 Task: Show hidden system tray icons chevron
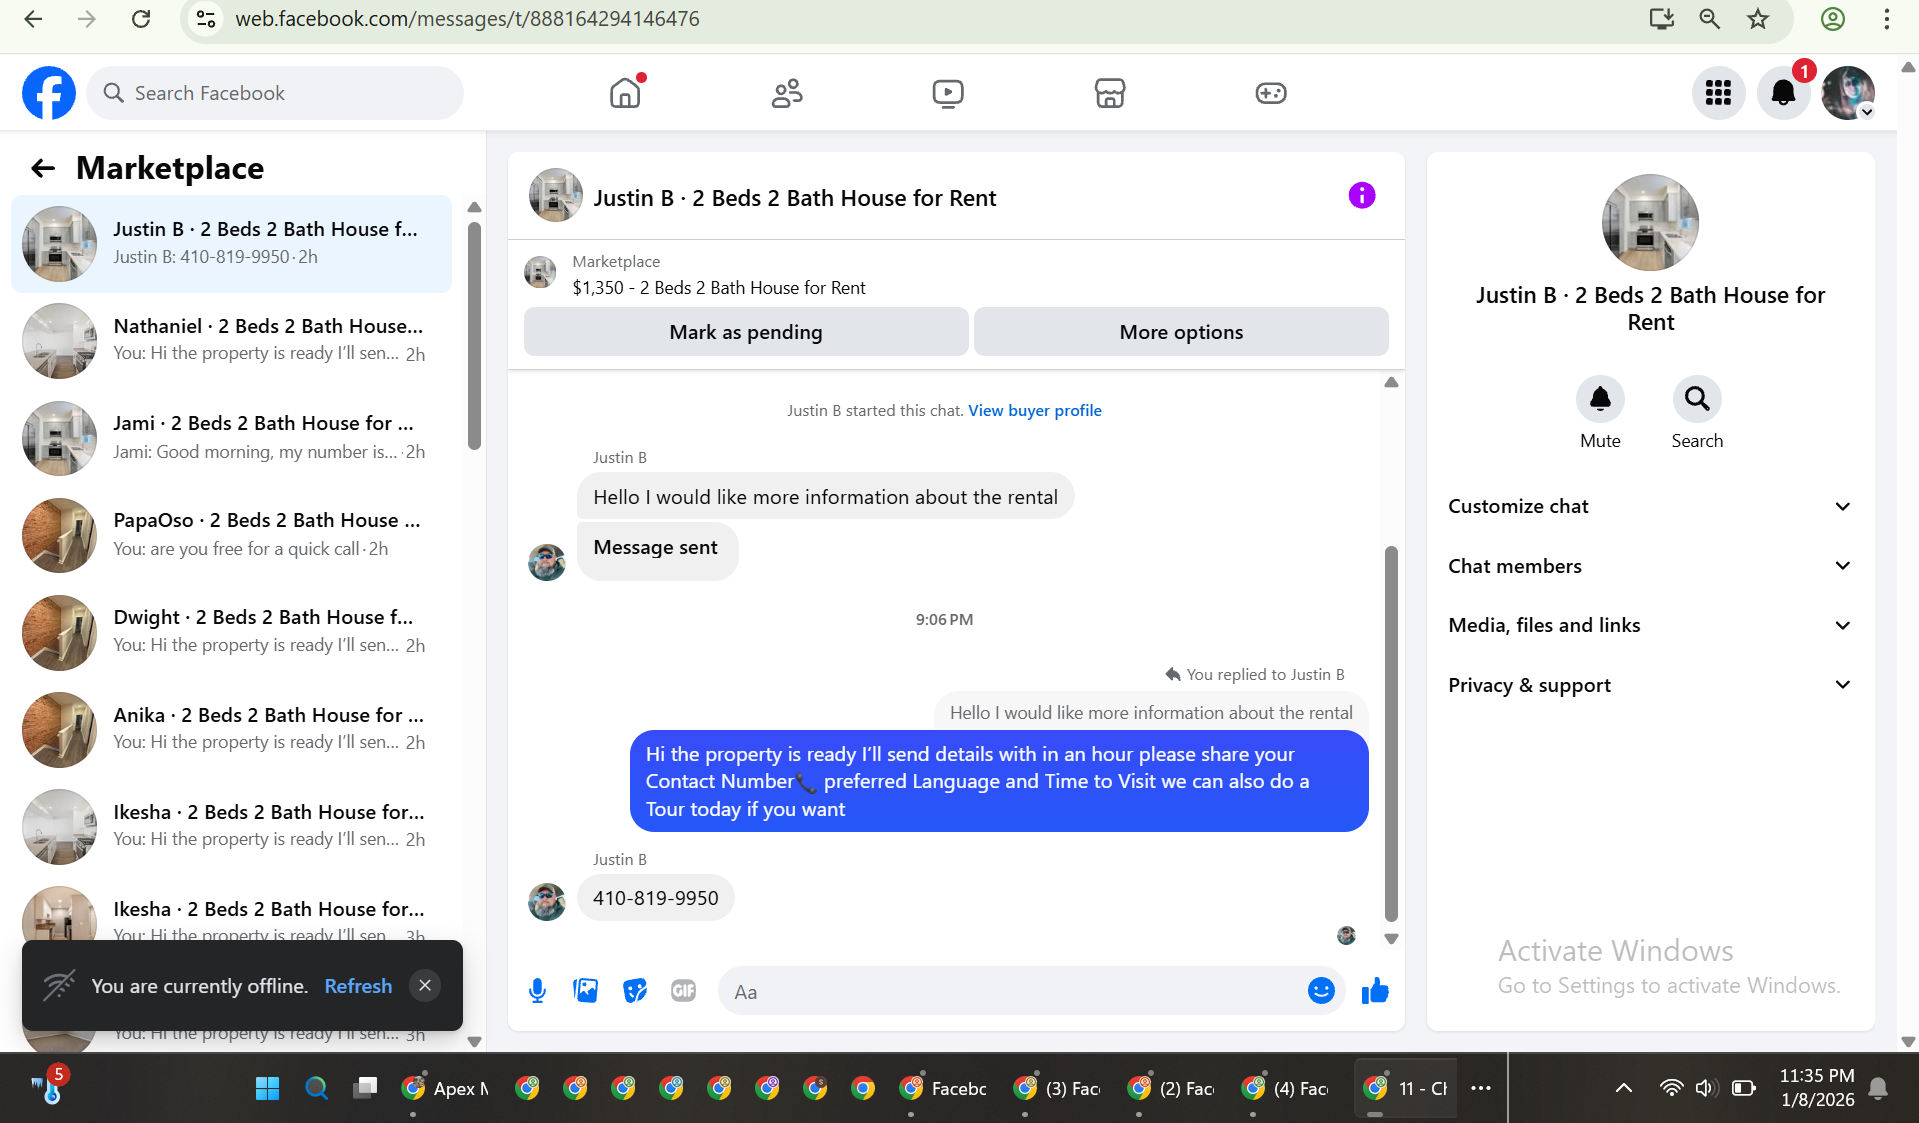pyautogui.click(x=1623, y=1088)
